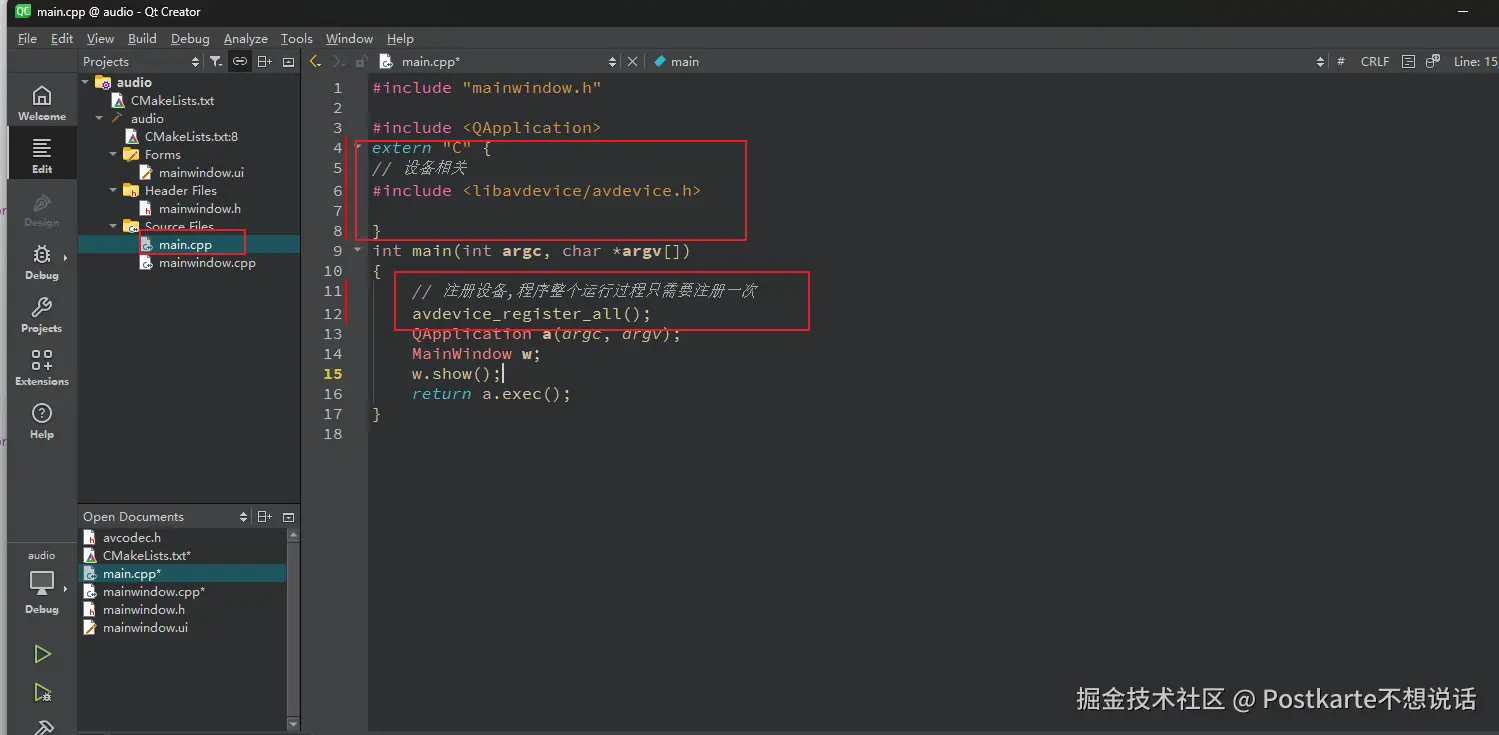Click the scroll down arrow in Open Documents
Image resolution: width=1499 pixels, height=735 pixels.
click(x=293, y=724)
